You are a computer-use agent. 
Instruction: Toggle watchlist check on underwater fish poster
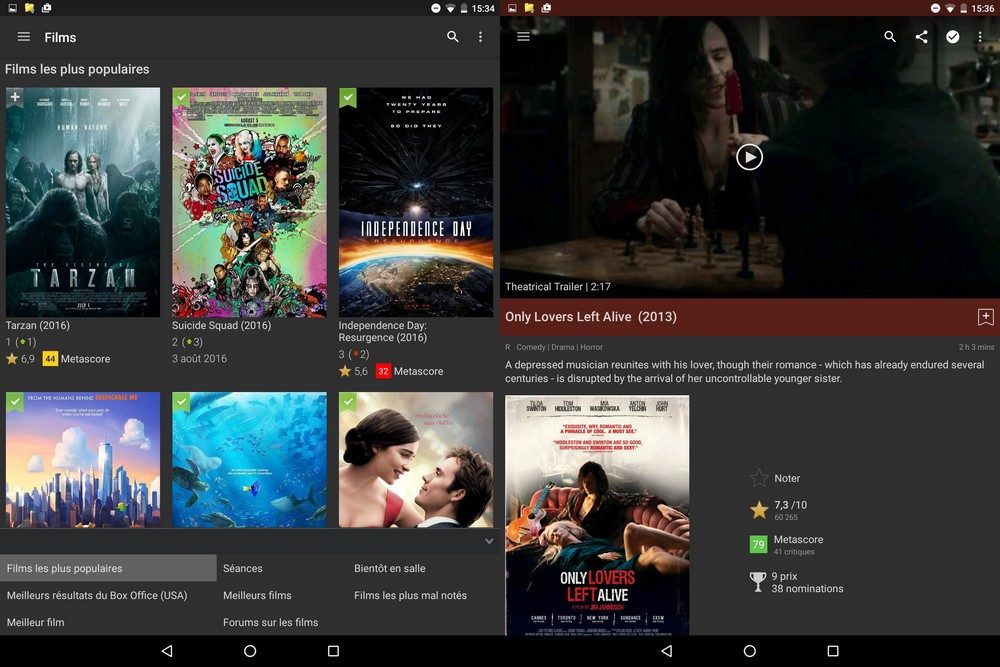(x=181, y=402)
